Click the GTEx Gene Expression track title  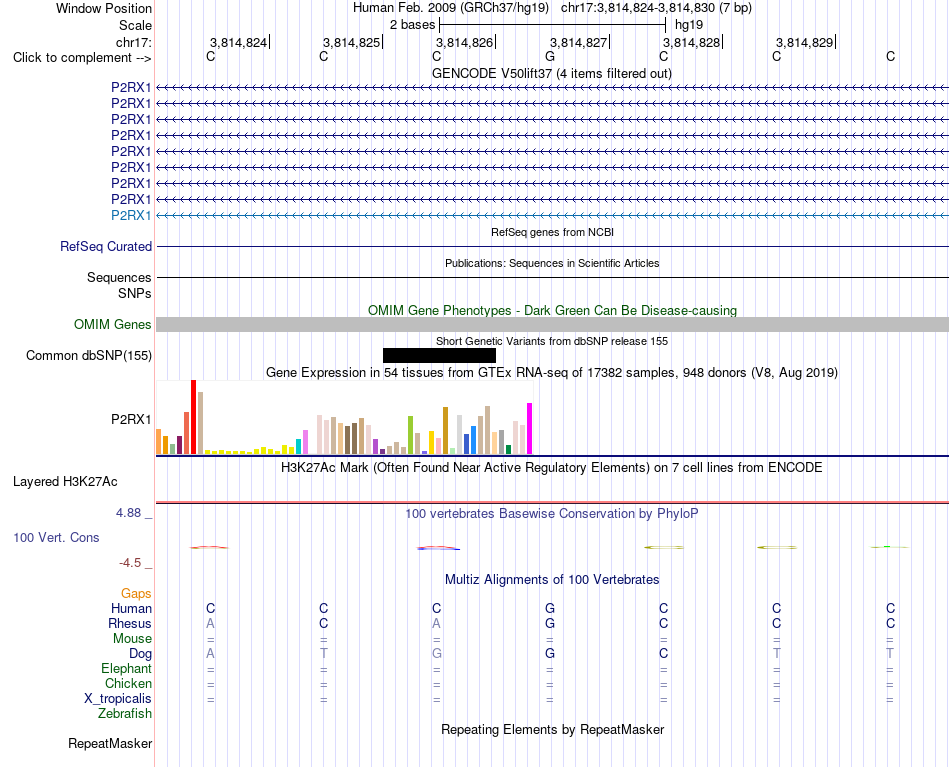coord(552,373)
